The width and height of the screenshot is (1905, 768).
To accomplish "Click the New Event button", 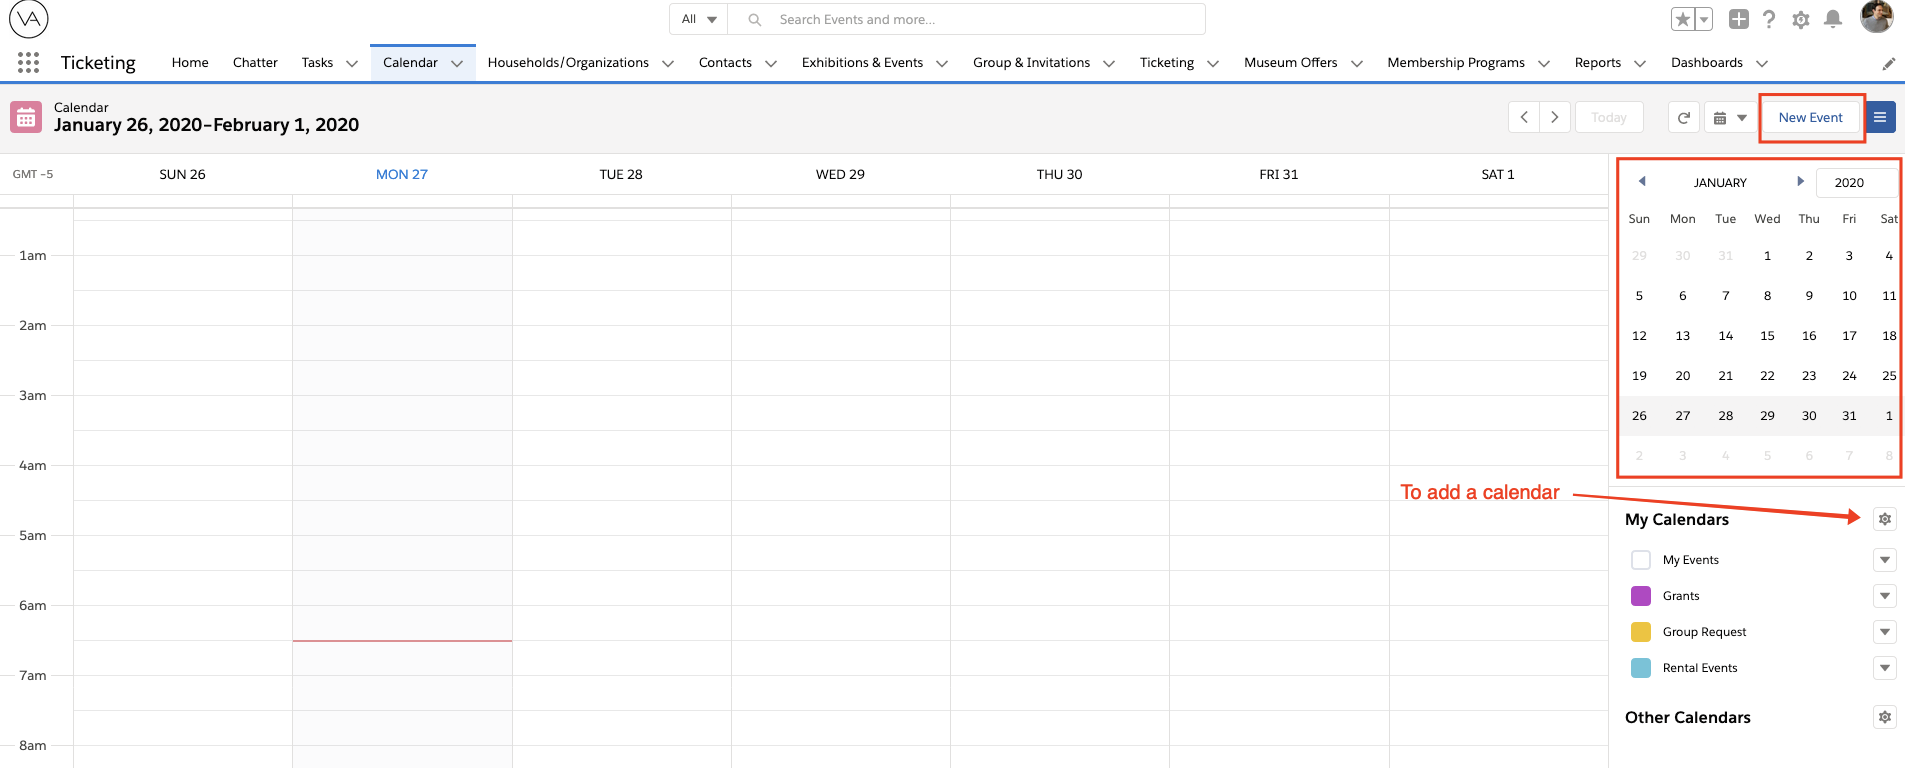I will (x=1810, y=118).
